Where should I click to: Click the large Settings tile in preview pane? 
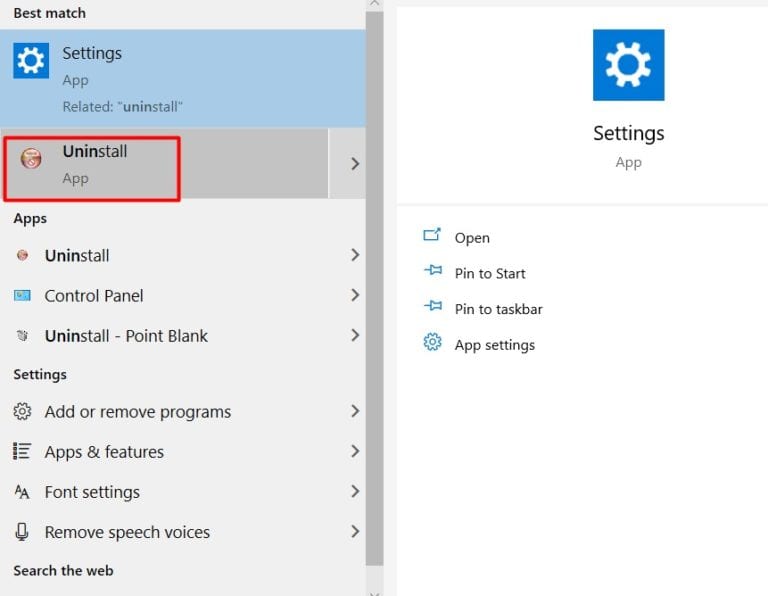[x=628, y=65]
